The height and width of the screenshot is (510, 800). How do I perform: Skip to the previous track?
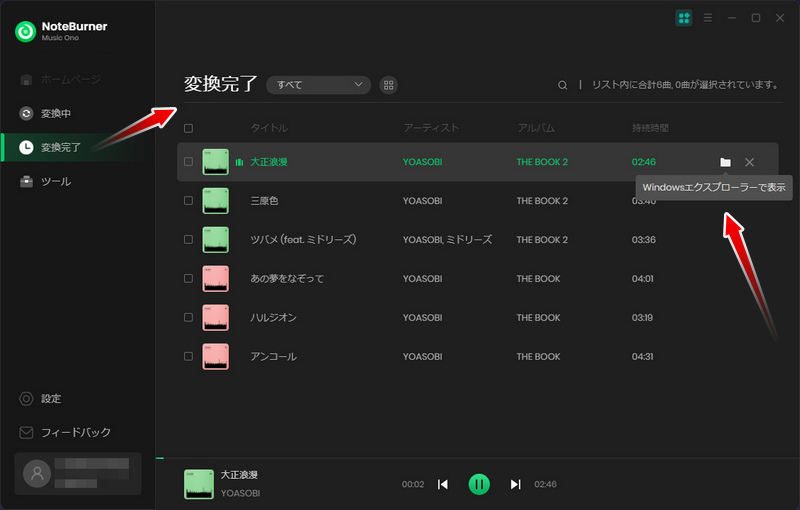443,484
